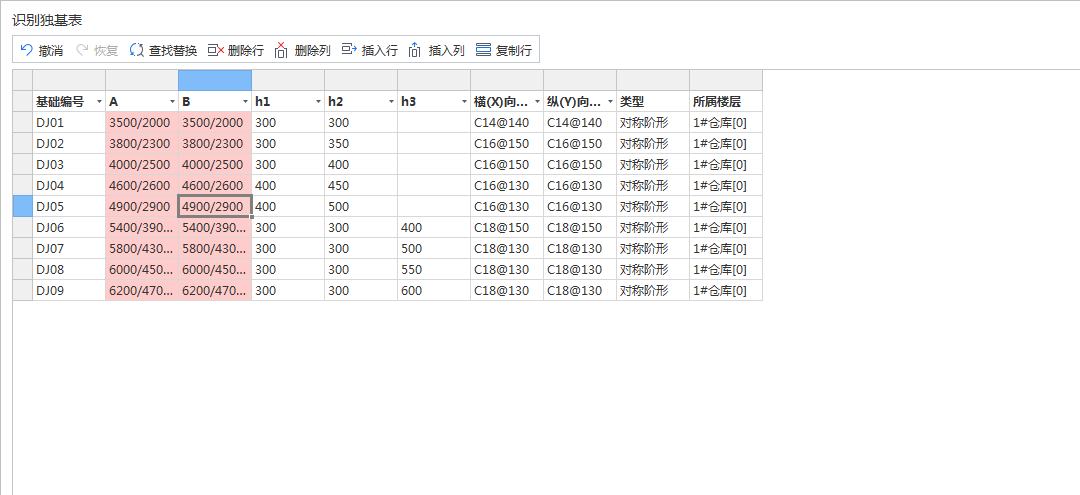Click the Find and Replace (查找替换) icon
This screenshot has height=495, width=1080.
coord(136,50)
